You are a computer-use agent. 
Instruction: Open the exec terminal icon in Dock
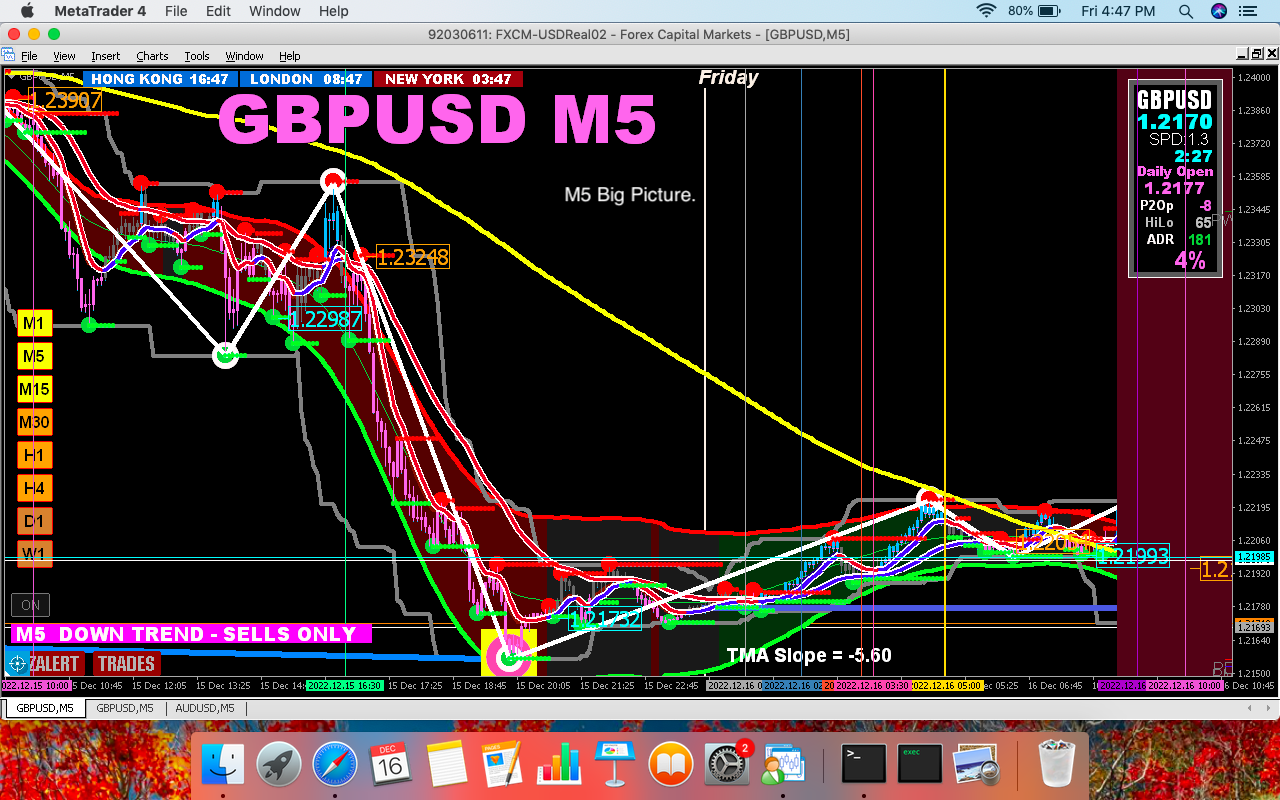click(x=920, y=765)
